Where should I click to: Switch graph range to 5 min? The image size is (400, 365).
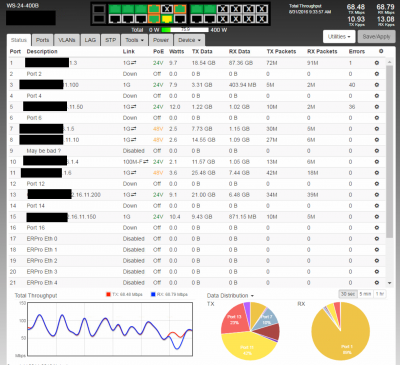[365, 294]
